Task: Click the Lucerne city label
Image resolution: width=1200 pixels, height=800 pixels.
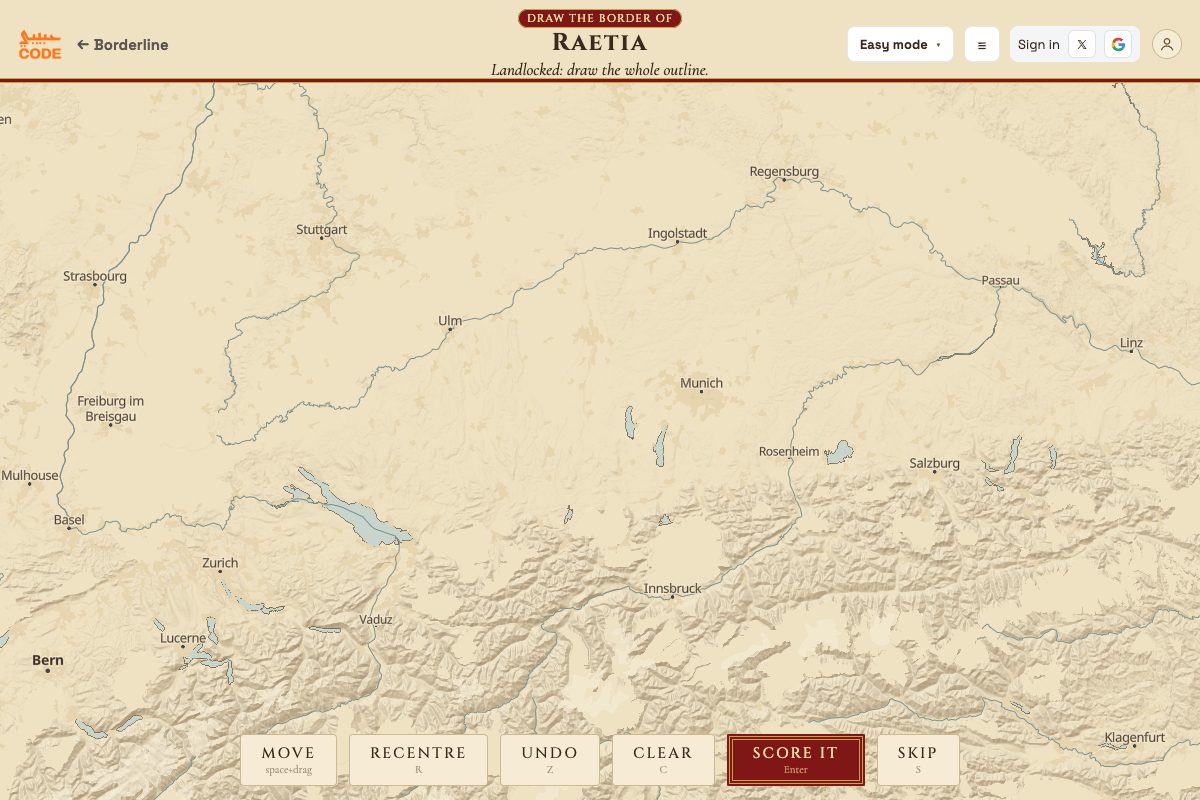Action: coord(183,638)
